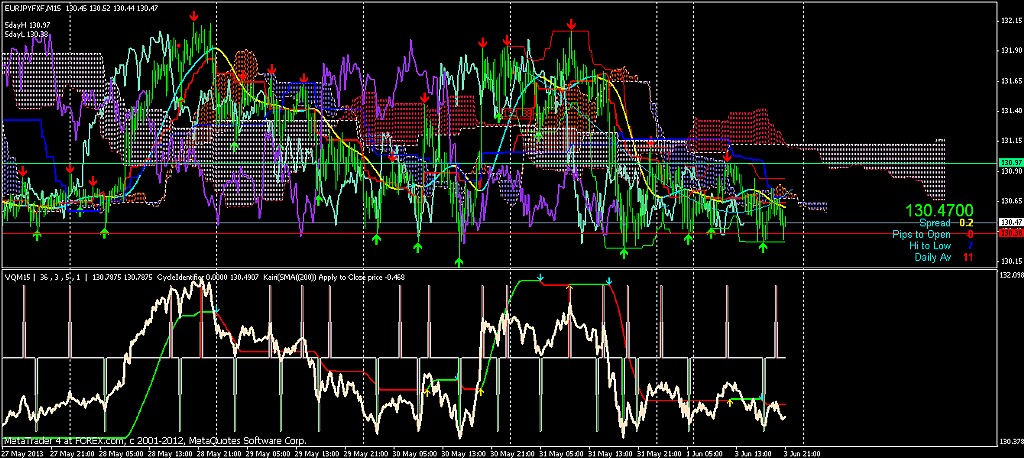Screen dimensions: 1024x458
Task: Click the 130.378 indicator scale value
Action: [1010, 442]
